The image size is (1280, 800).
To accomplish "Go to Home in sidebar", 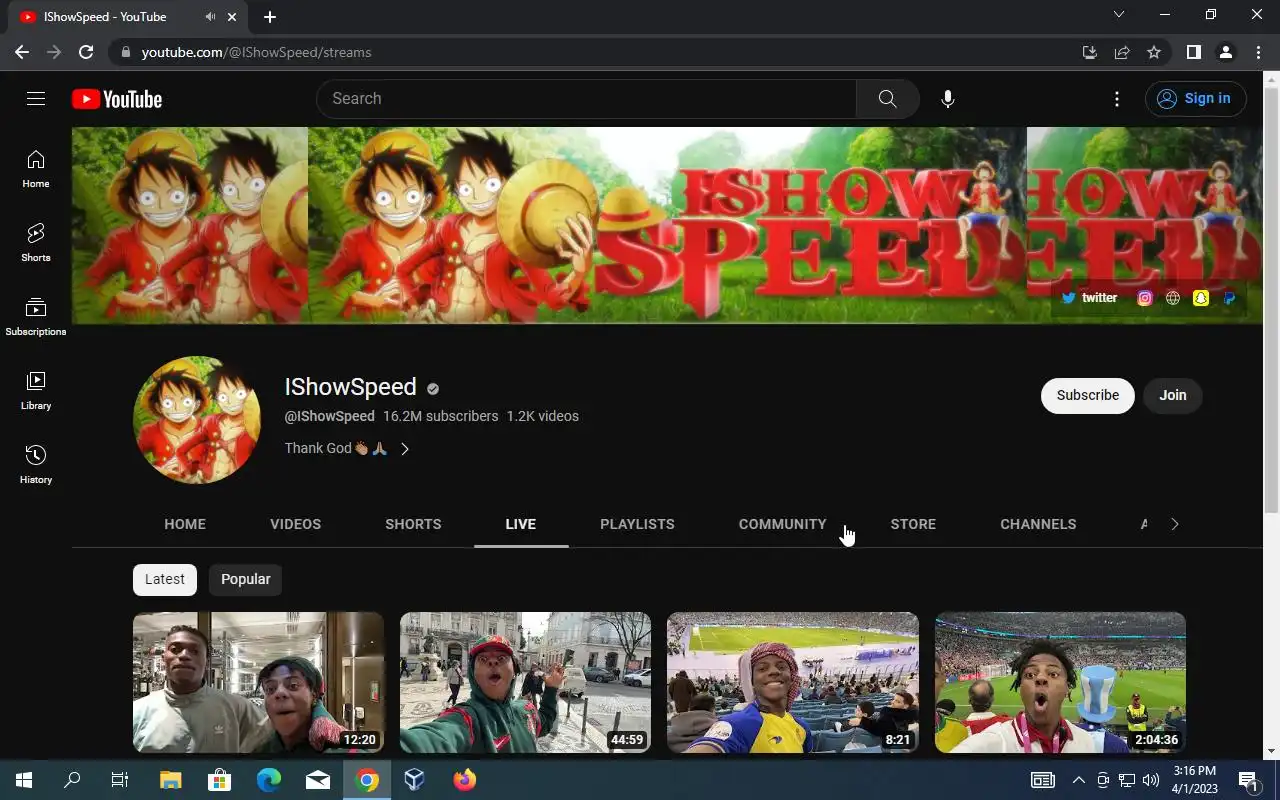I will coord(36,169).
